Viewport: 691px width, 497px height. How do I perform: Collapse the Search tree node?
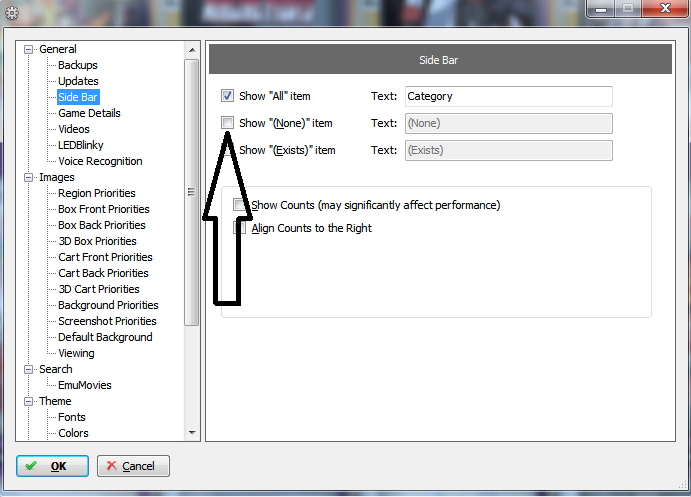(x=28, y=369)
